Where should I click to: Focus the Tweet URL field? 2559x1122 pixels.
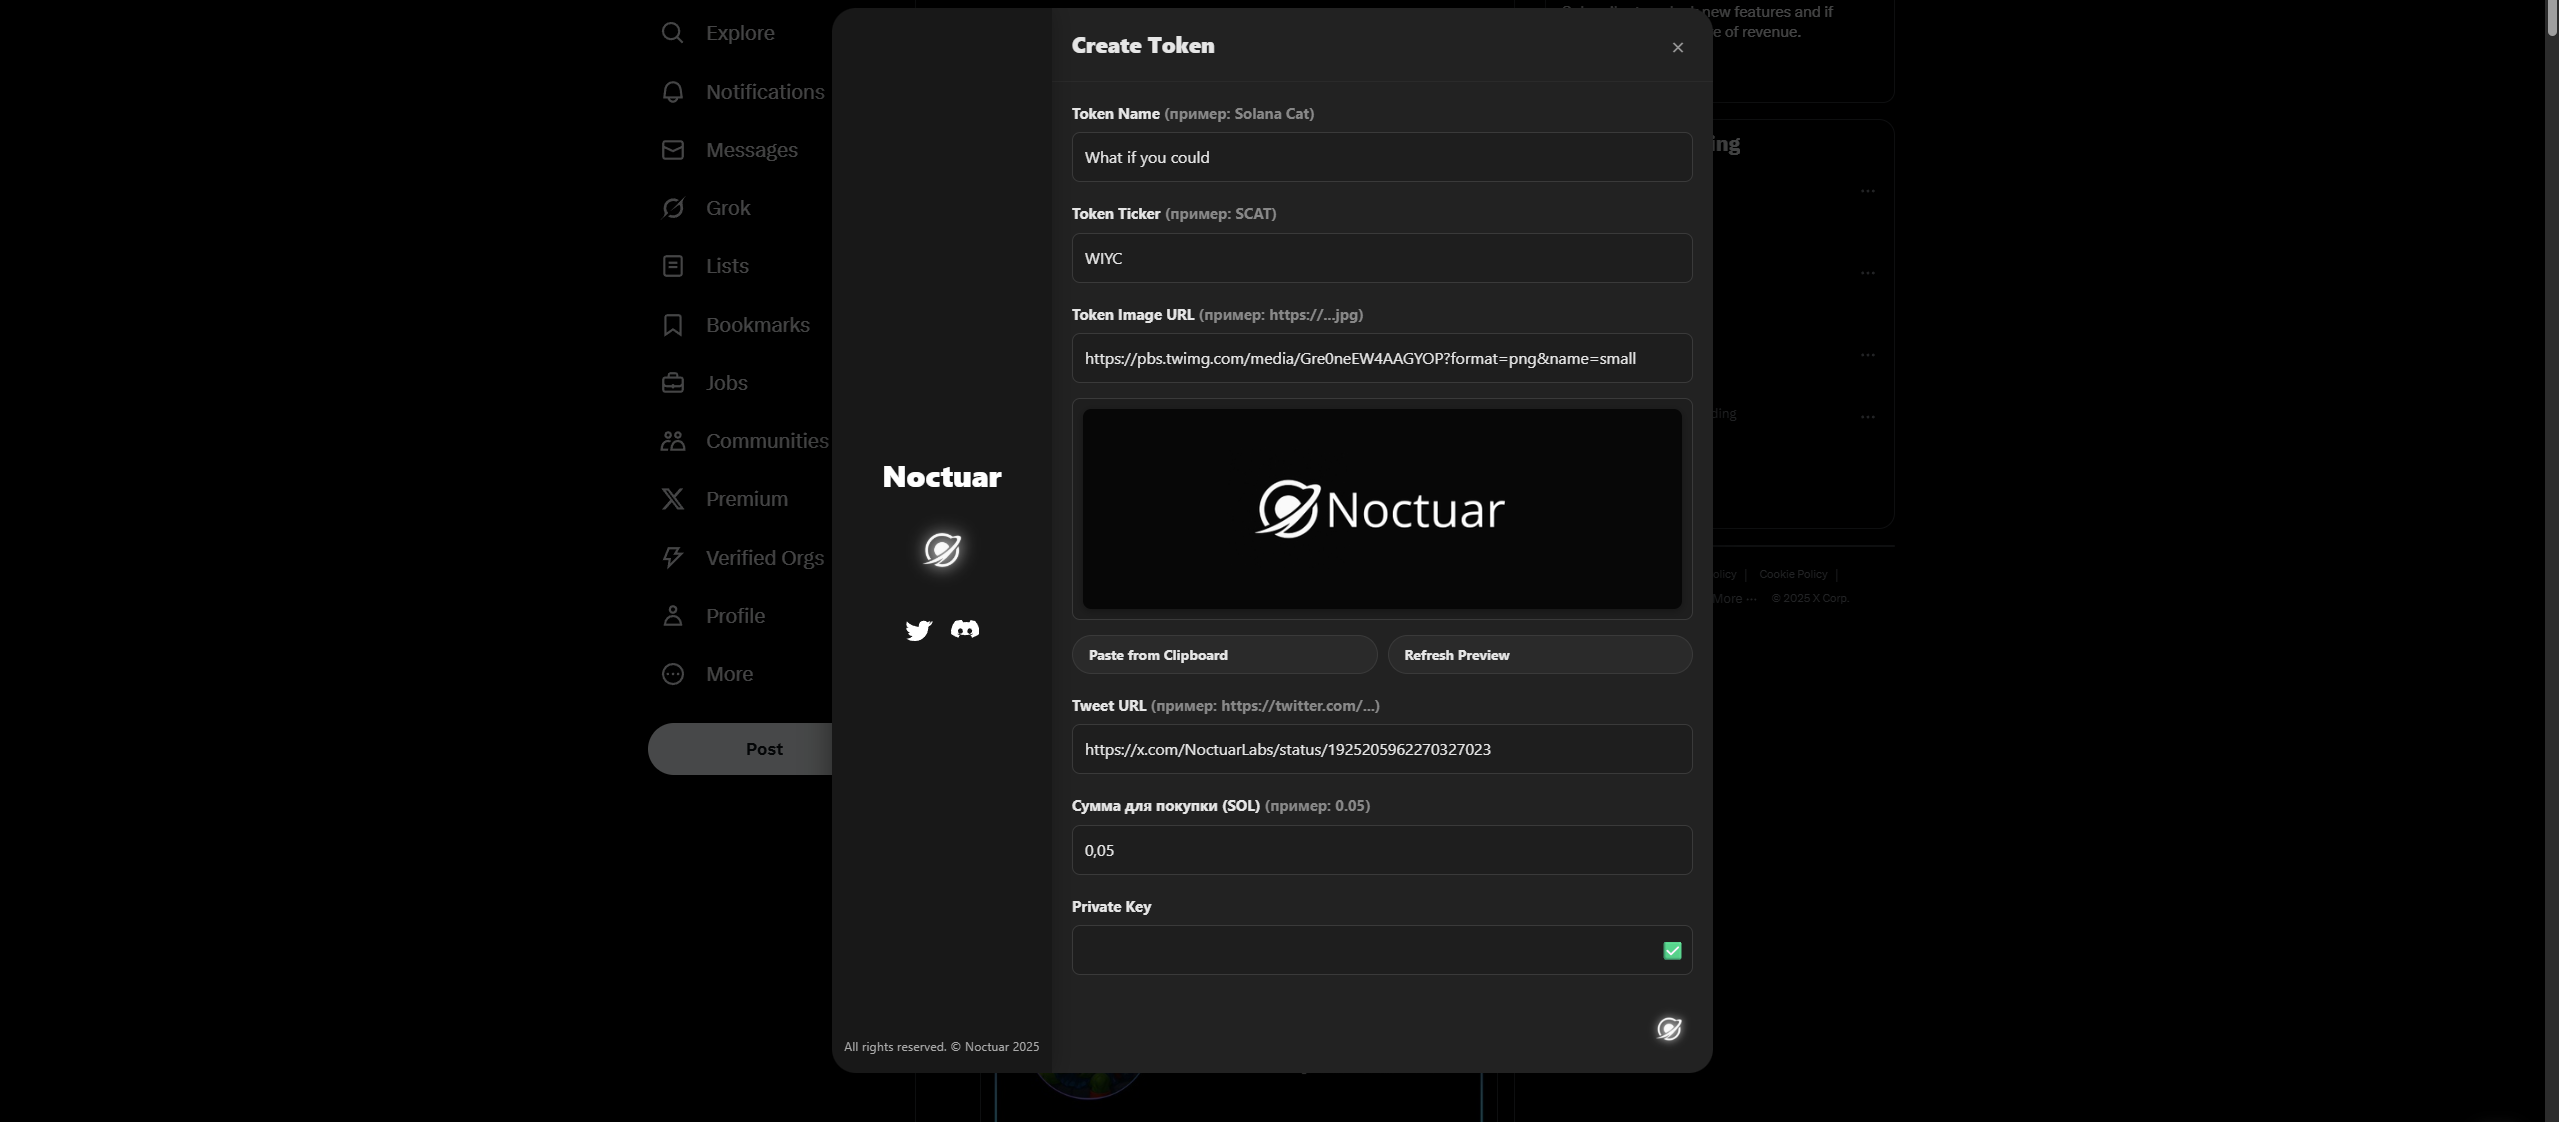click(x=1382, y=749)
